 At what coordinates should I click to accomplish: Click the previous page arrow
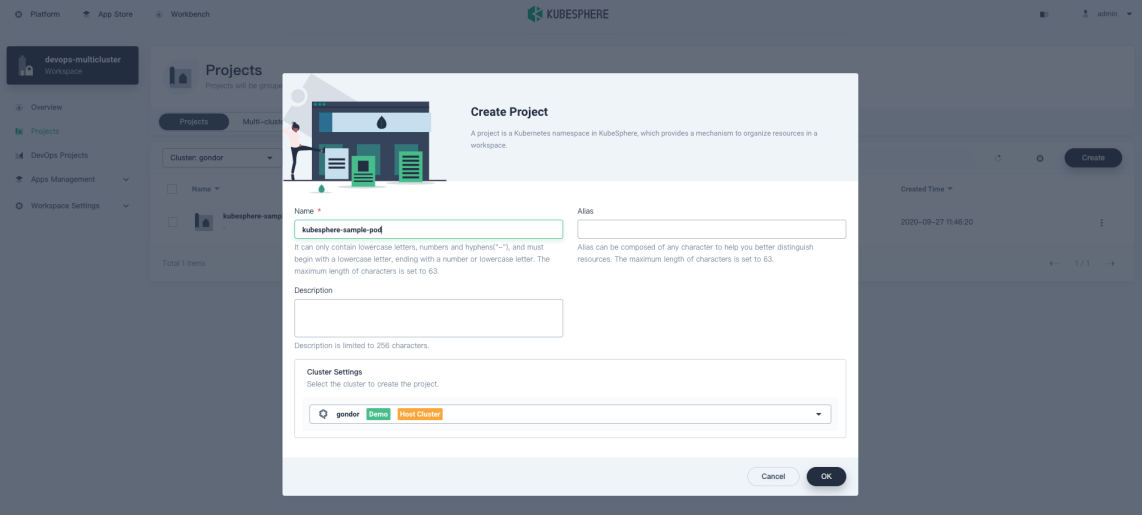[x=1053, y=263]
